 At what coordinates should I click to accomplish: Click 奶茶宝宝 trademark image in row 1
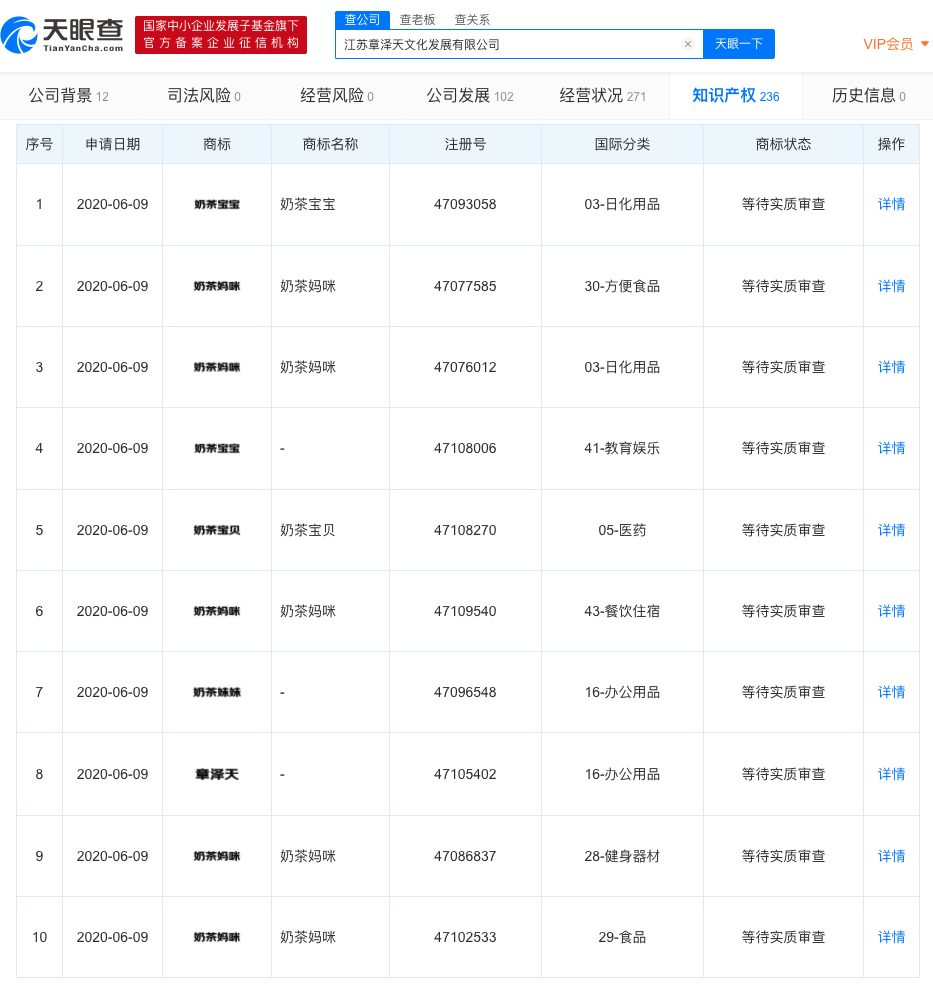tap(217, 204)
